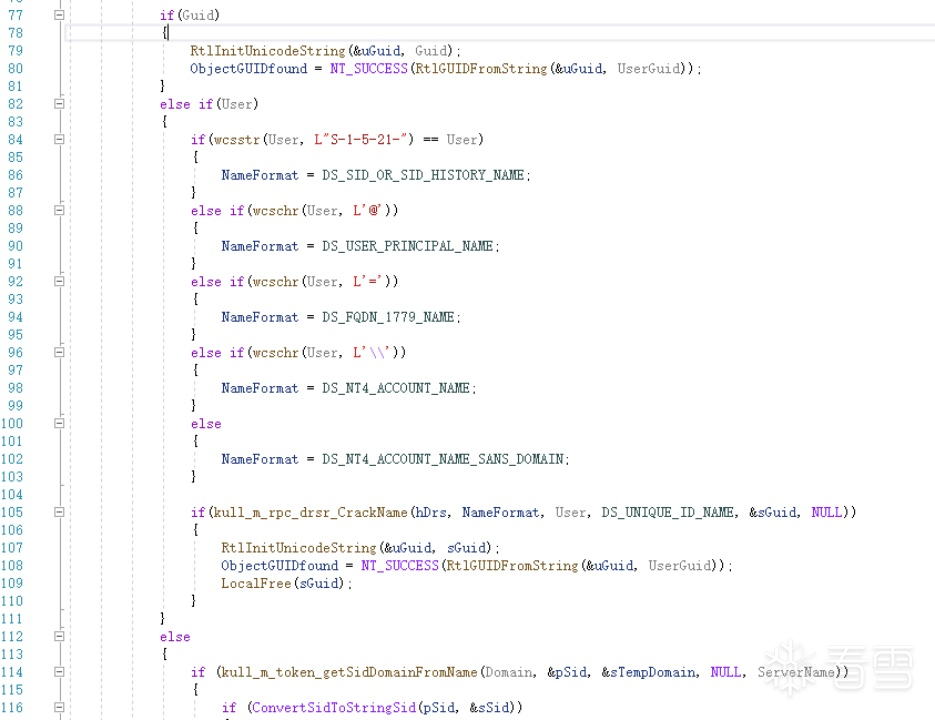This screenshot has width=935, height=720.
Task: Click line number 111 in the gutter
Action: click(x=12, y=619)
